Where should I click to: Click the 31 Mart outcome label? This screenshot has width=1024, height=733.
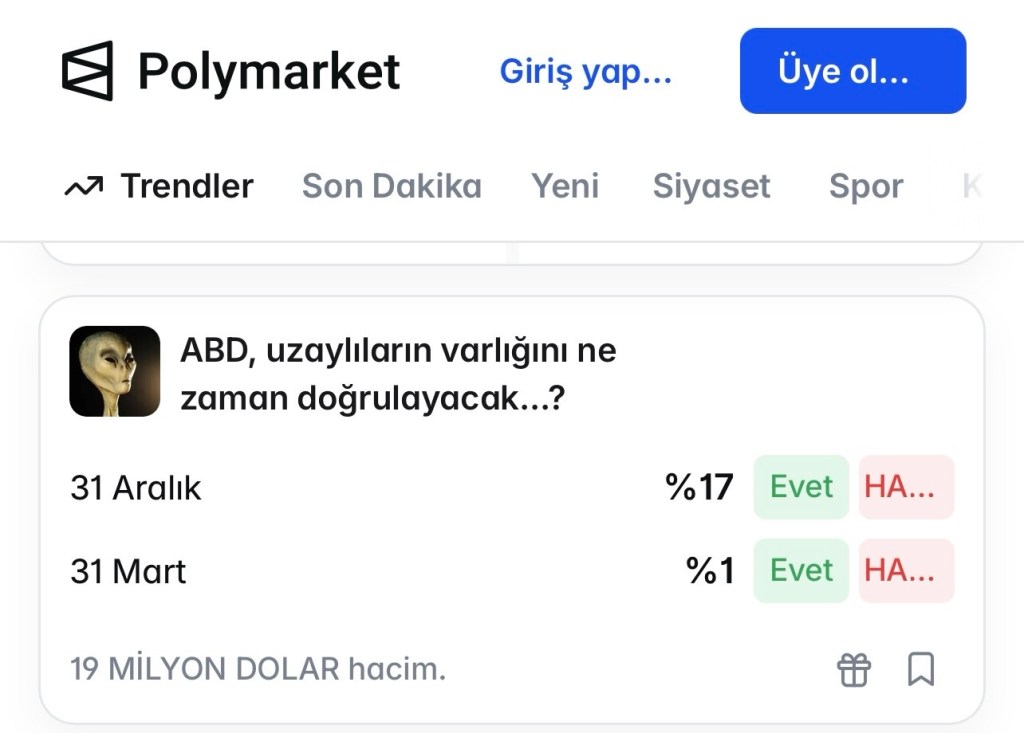(128, 572)
